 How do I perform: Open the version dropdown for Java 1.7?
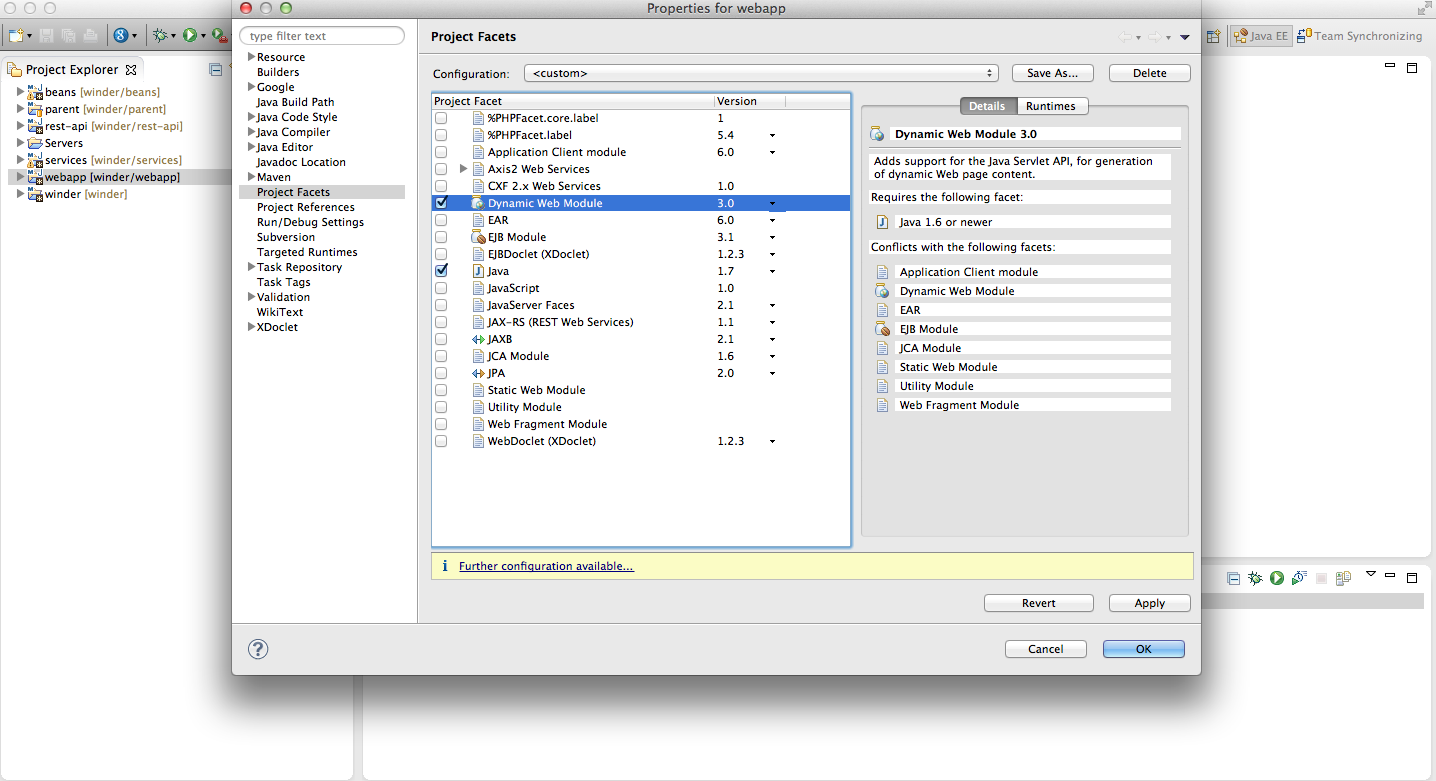pyautogui.click(x=771, y=270)
